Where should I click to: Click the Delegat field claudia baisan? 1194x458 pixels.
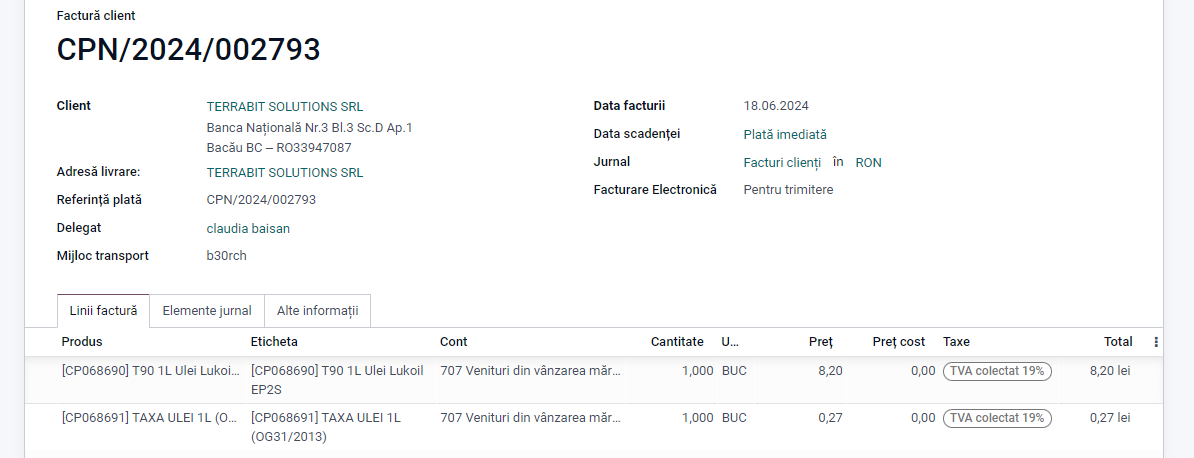click(x=248, y=228)
